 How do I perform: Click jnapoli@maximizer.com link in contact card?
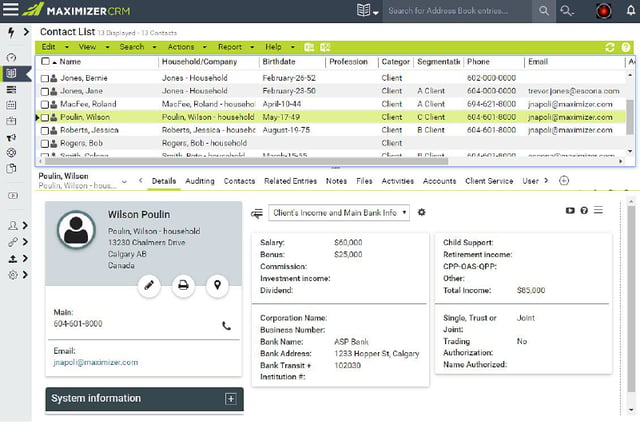point(96,363)
